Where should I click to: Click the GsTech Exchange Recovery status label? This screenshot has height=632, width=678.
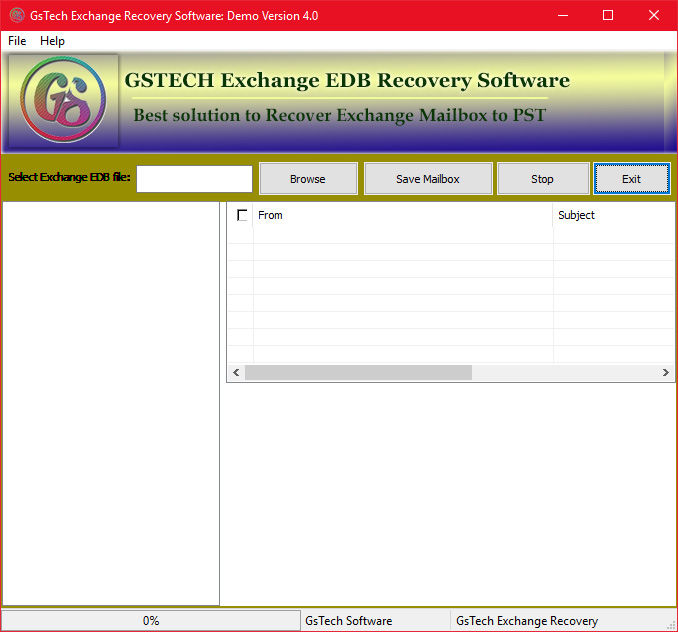click(527, 621)
